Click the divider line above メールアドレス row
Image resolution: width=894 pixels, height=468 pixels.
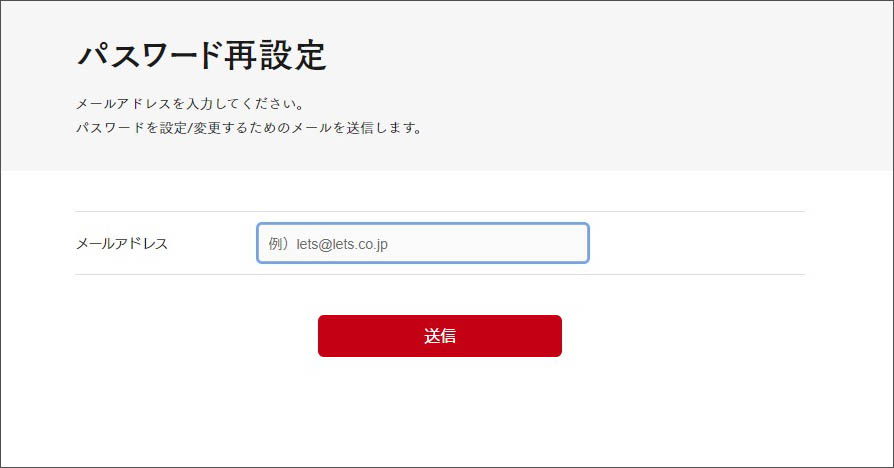440,211
